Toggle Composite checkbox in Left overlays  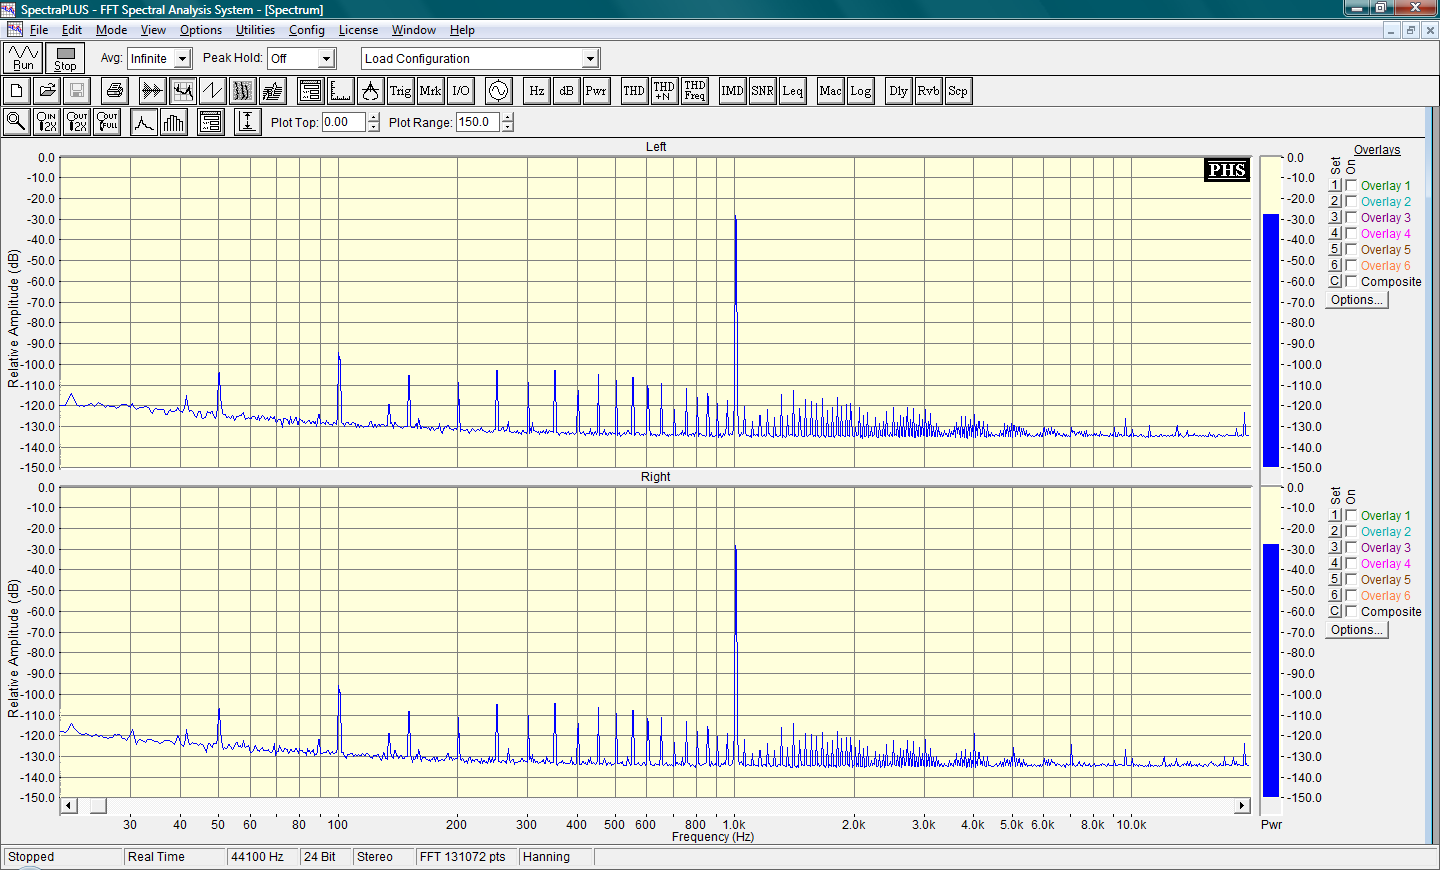(x=1351, y=282)
